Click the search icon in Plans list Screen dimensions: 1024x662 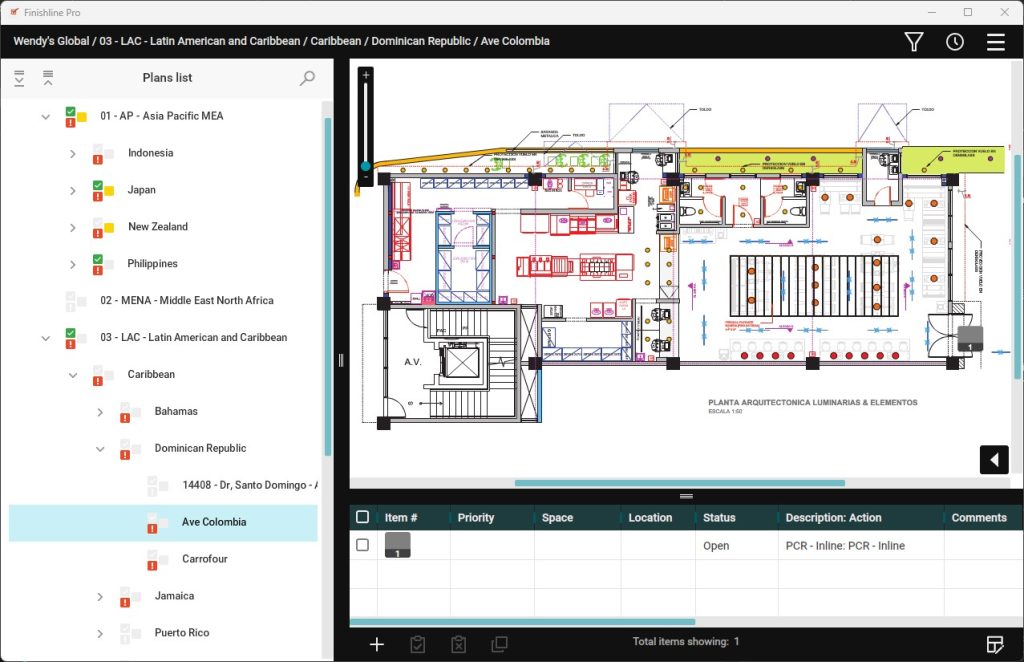(307, 78)
